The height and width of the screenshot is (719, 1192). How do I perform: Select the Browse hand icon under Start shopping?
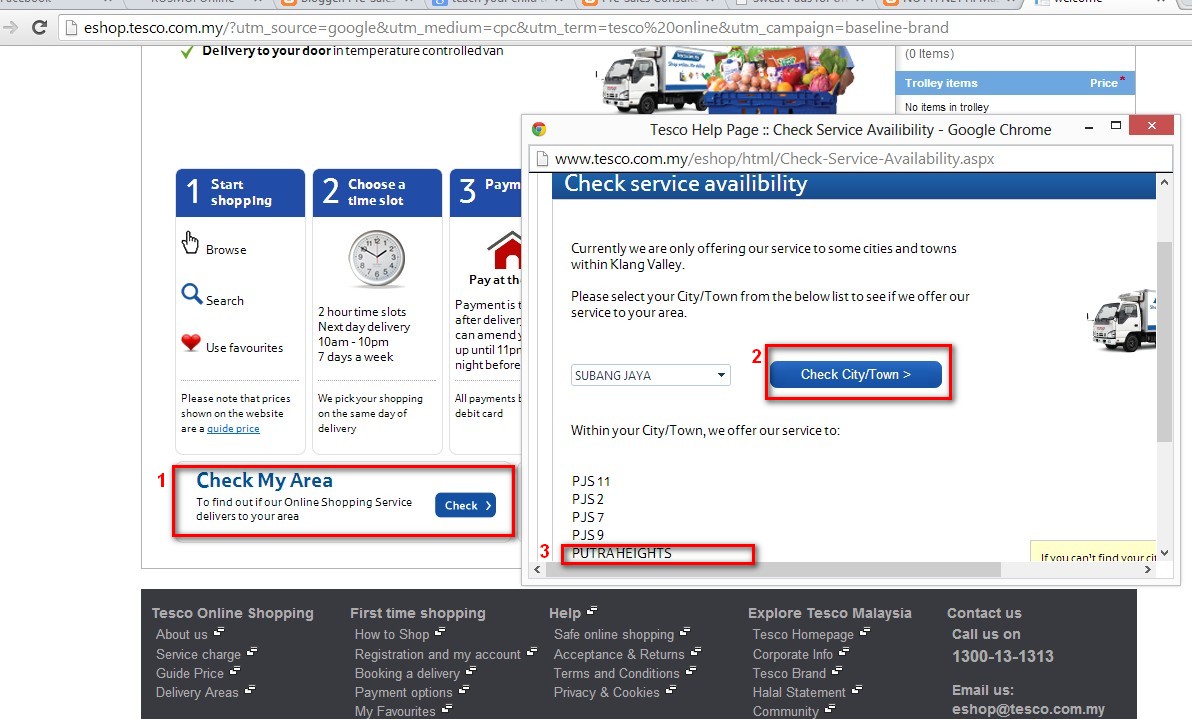(188, 243)
